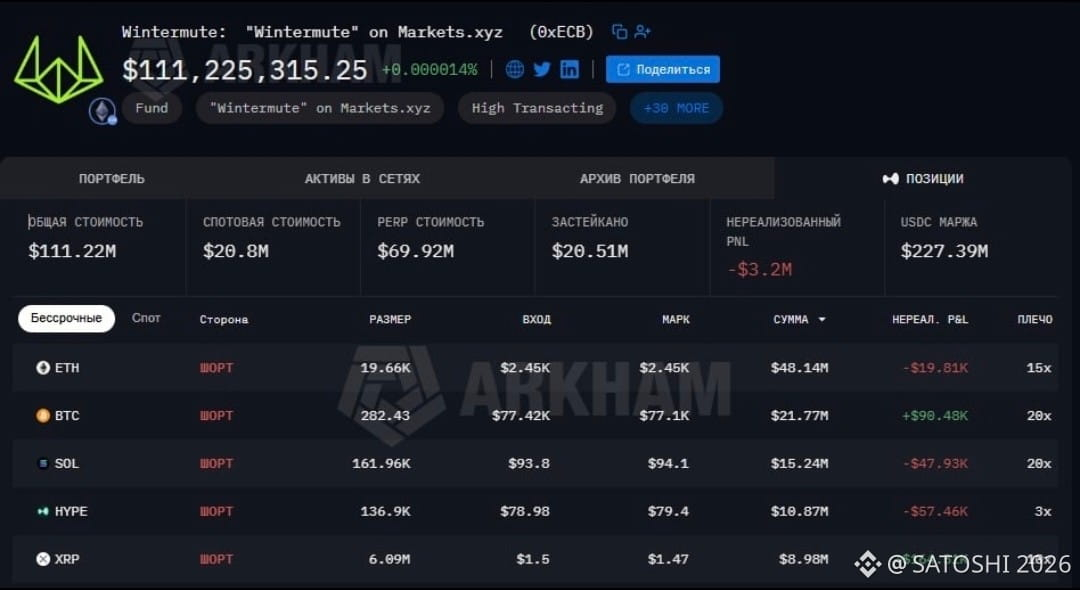
Task: Click the ВХОД column header
Action: (537, 319)
